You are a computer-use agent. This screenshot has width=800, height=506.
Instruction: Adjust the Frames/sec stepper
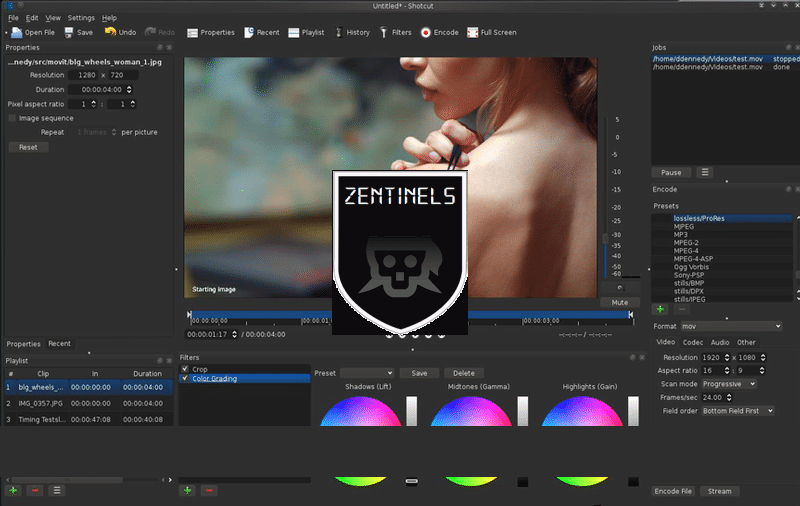[729, 397]
